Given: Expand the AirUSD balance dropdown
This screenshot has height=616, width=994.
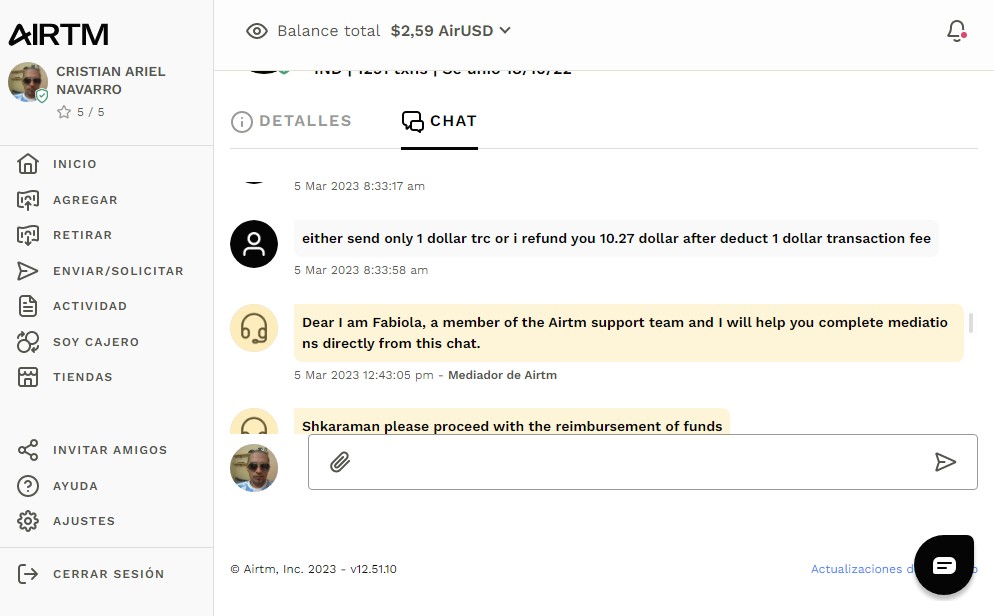Looking at the screenshot, I should pyautogui.click(x=505, y=31).
